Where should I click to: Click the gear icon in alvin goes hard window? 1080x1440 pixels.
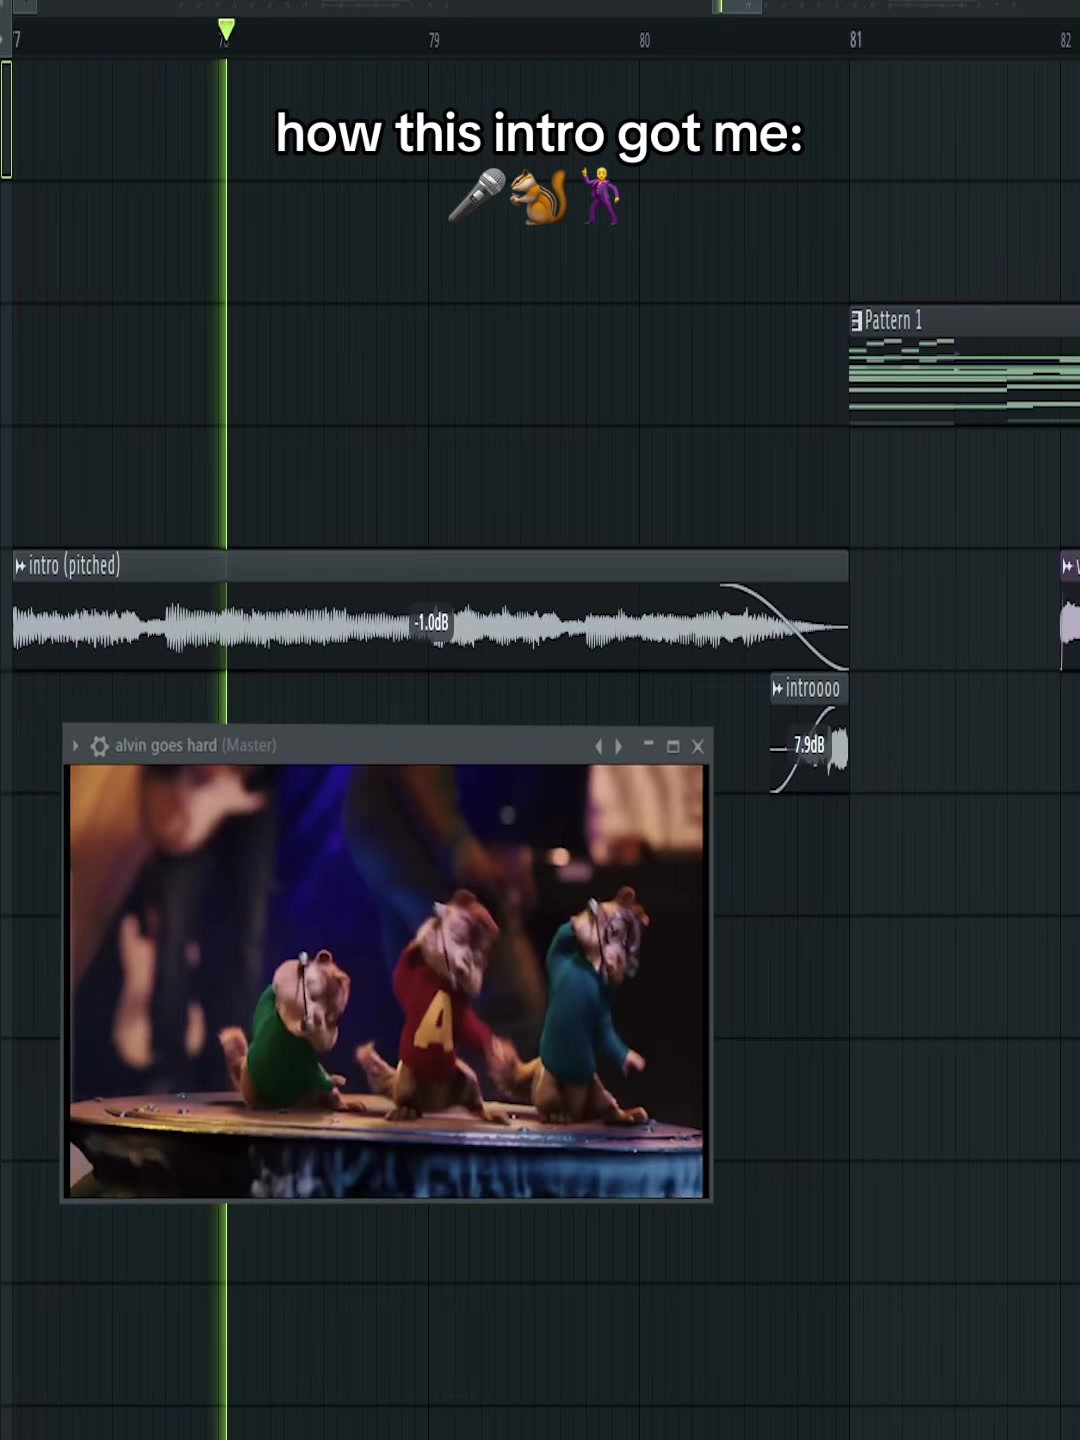pyautogui.click(x=99, y=746)
